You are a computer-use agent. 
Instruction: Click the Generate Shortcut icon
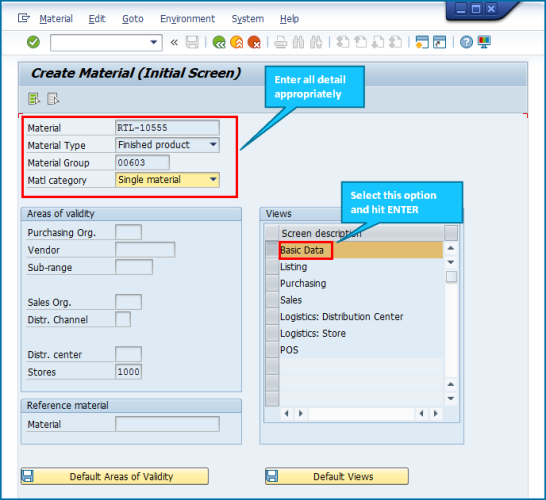439,42
